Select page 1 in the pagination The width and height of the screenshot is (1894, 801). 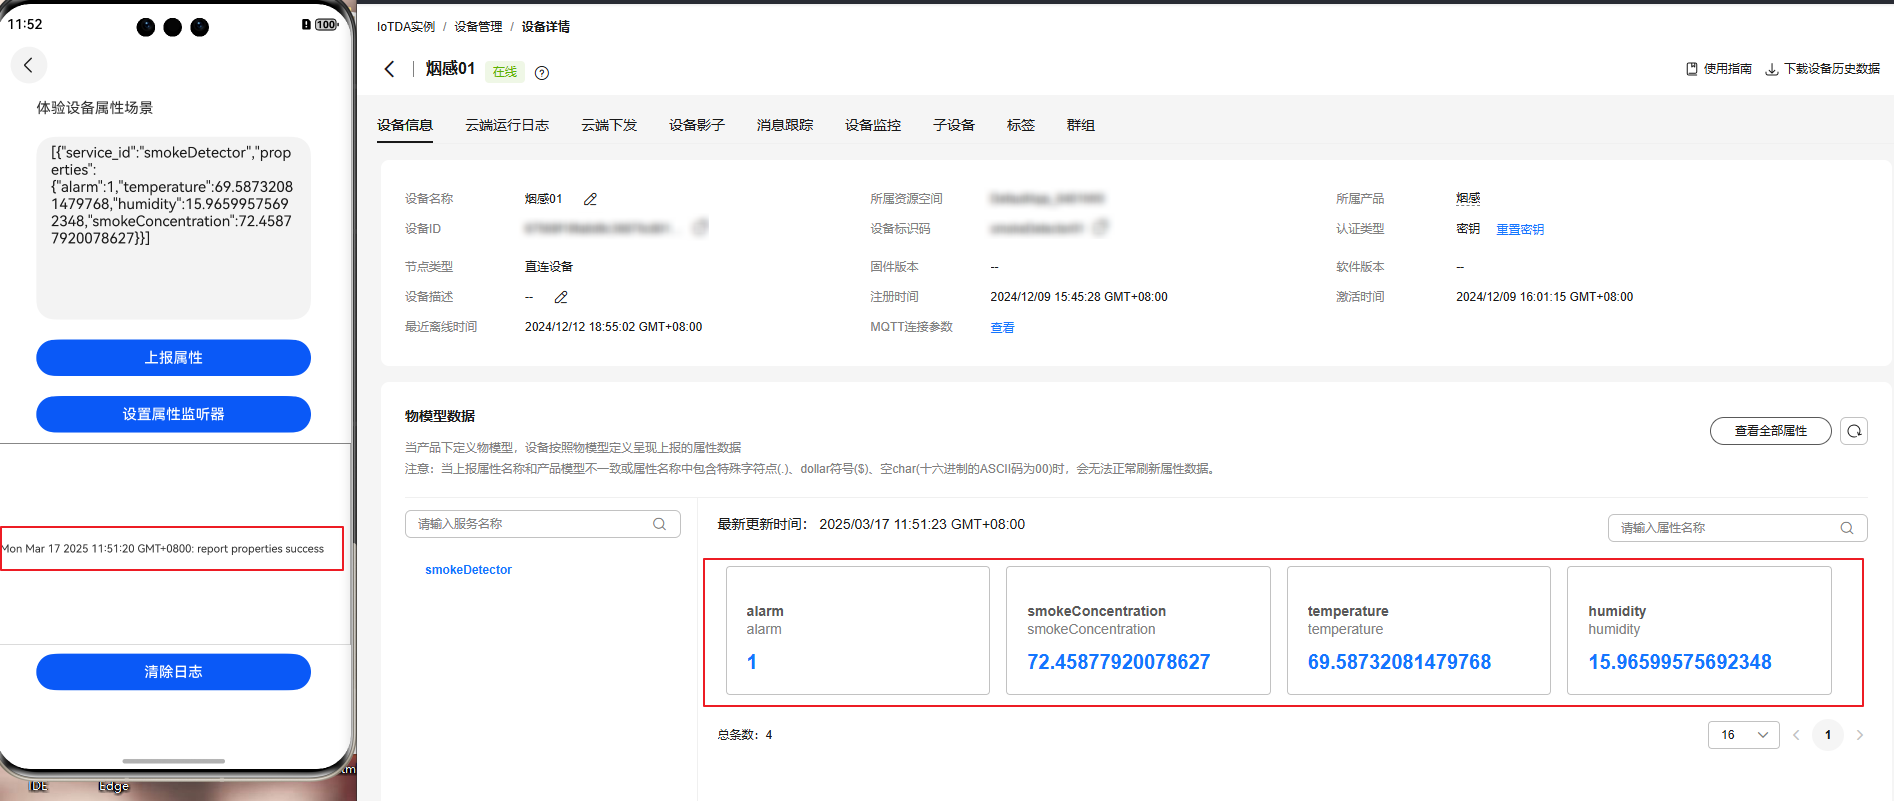1828,735
